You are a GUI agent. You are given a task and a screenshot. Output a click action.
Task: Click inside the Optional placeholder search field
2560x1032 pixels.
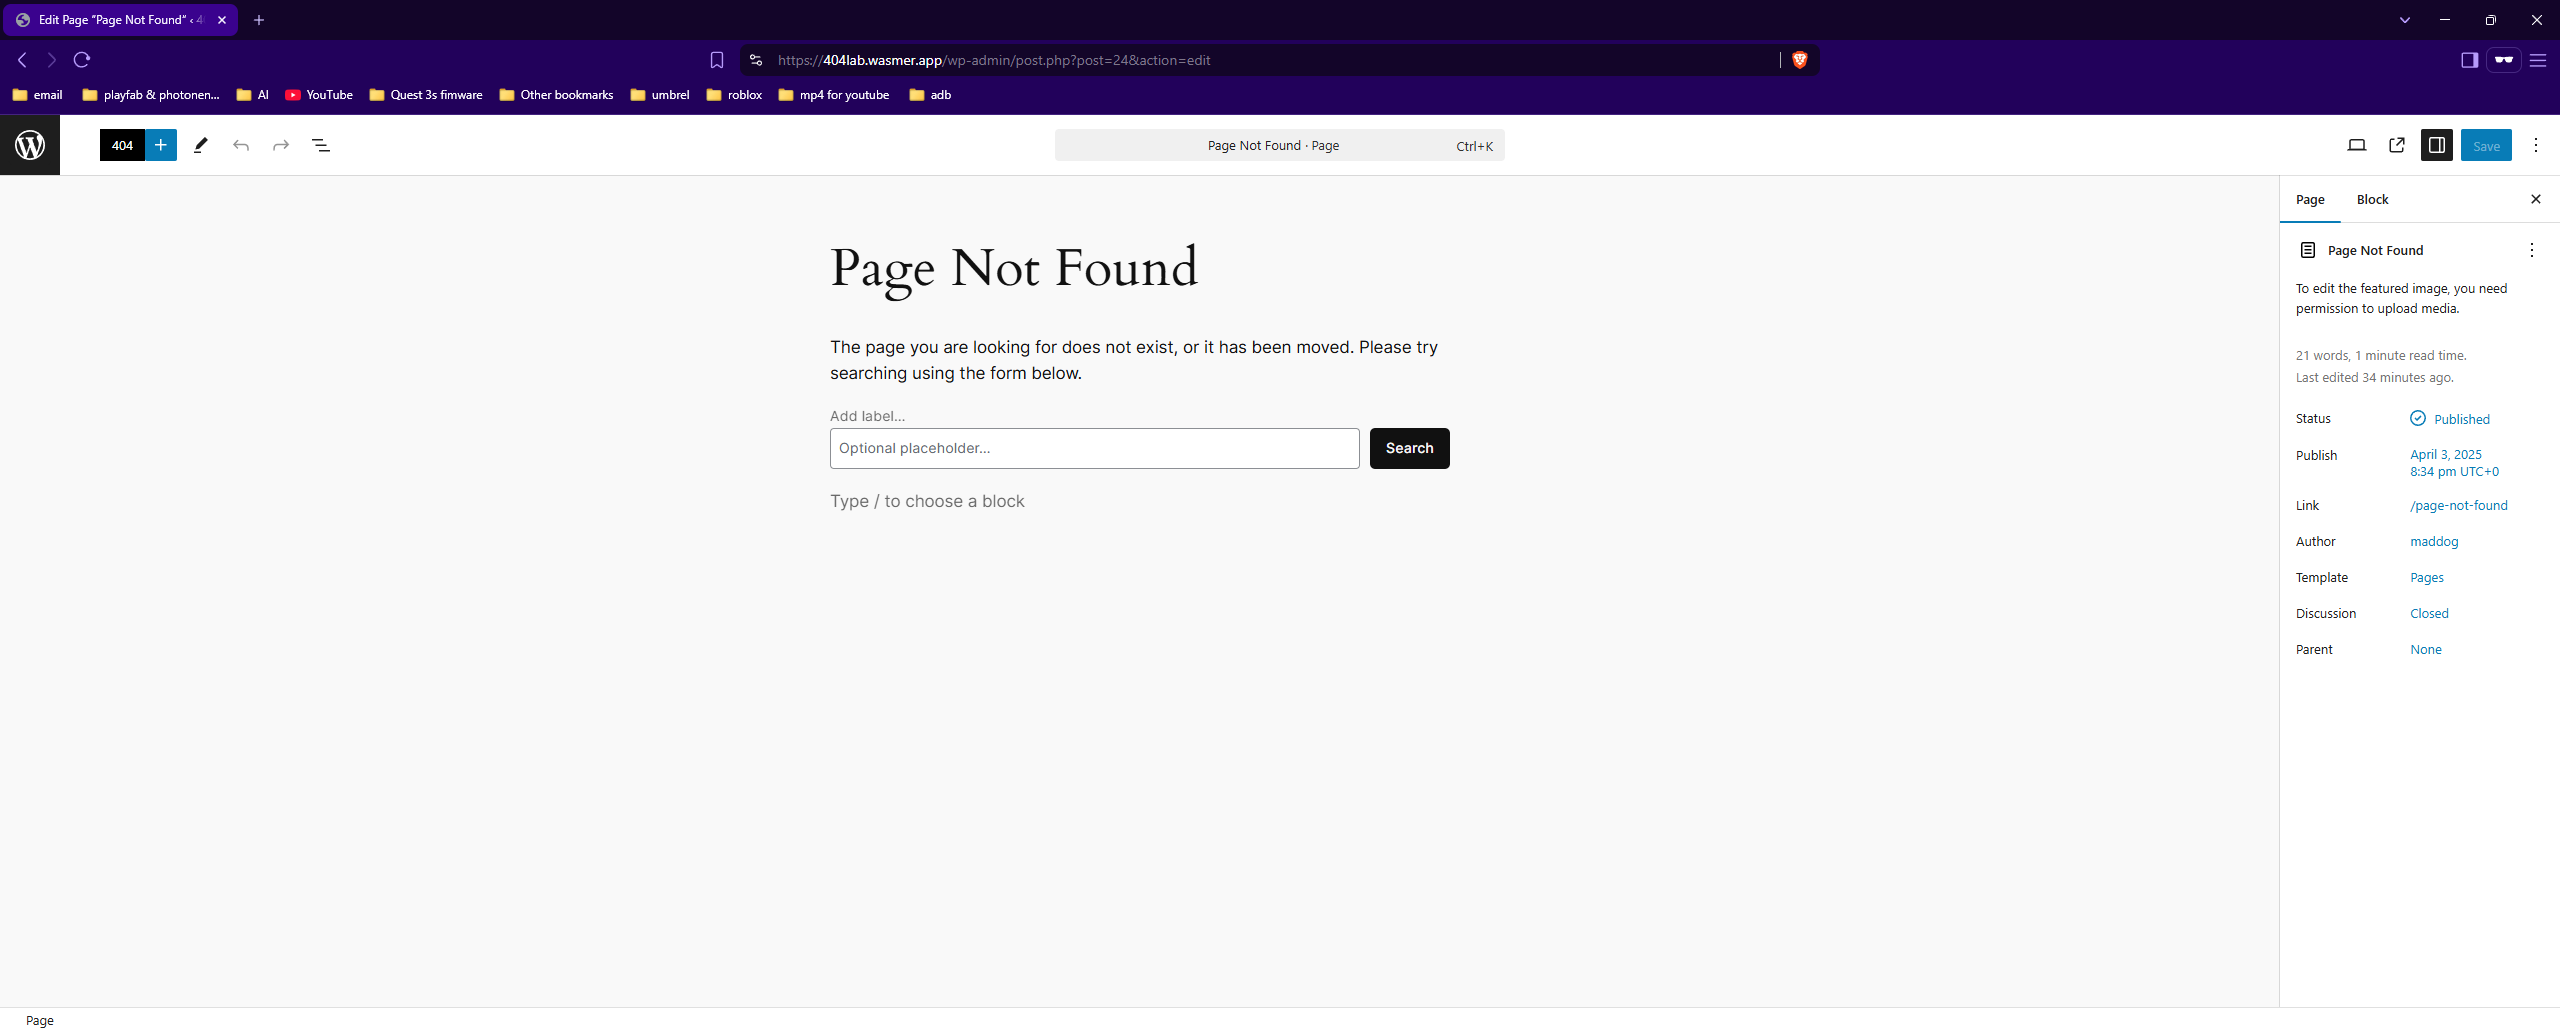click(1094, 448)
